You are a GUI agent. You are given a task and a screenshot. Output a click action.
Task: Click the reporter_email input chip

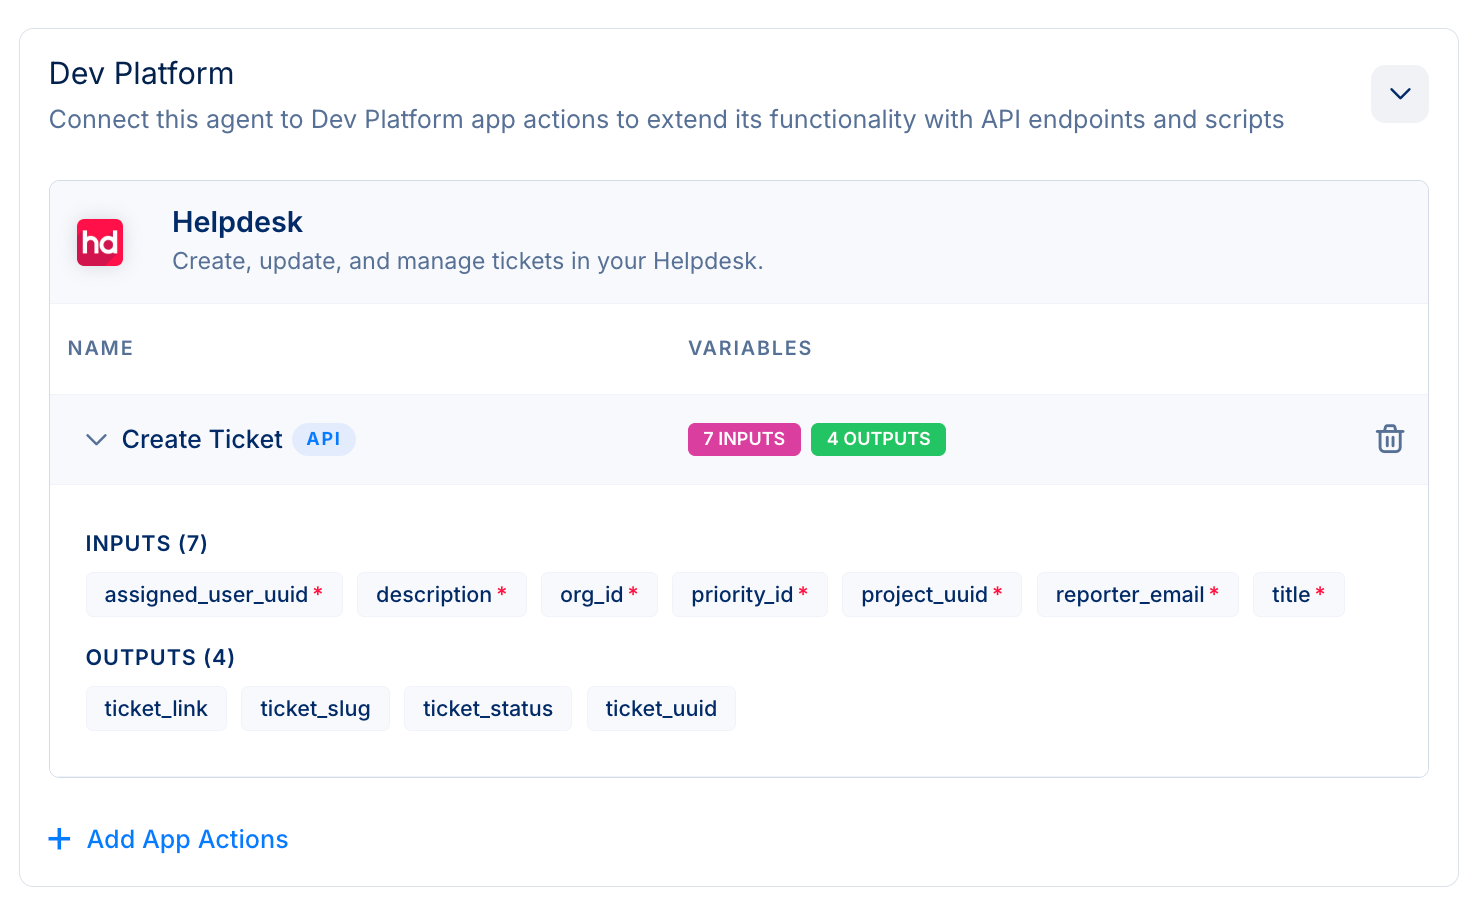click(1136, 595)
